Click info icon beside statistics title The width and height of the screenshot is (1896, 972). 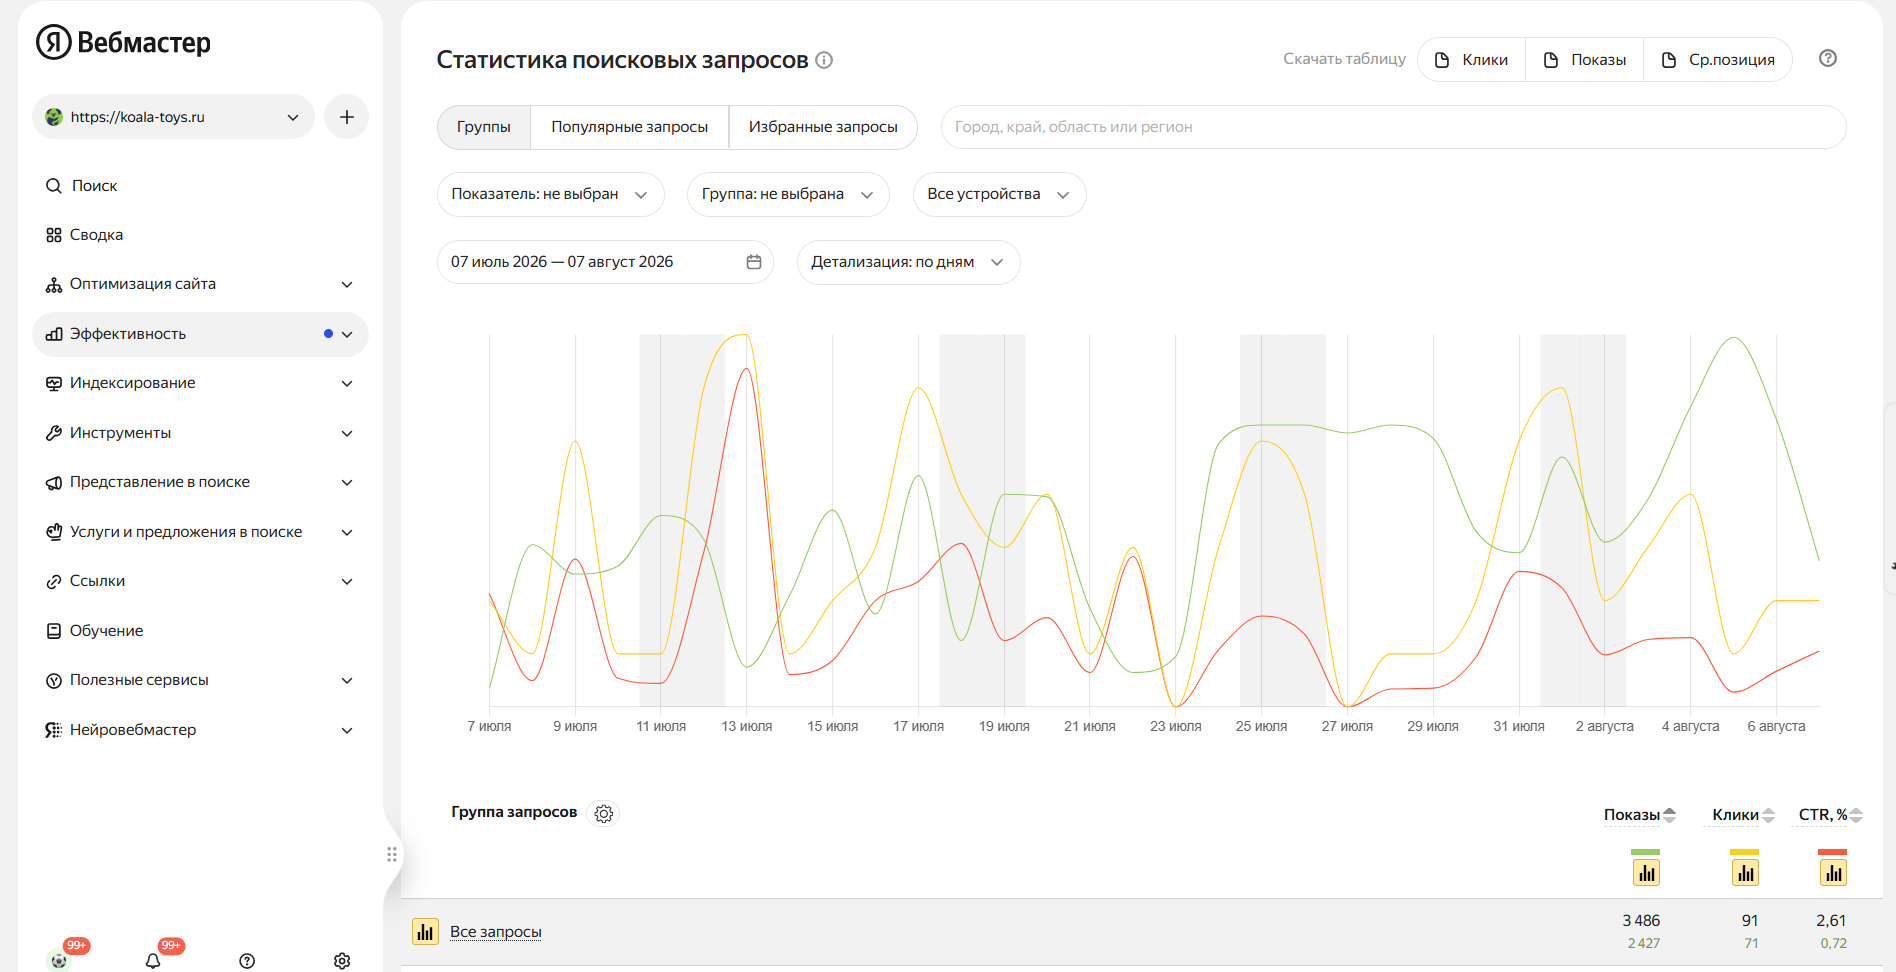click(x=824, y=60)
